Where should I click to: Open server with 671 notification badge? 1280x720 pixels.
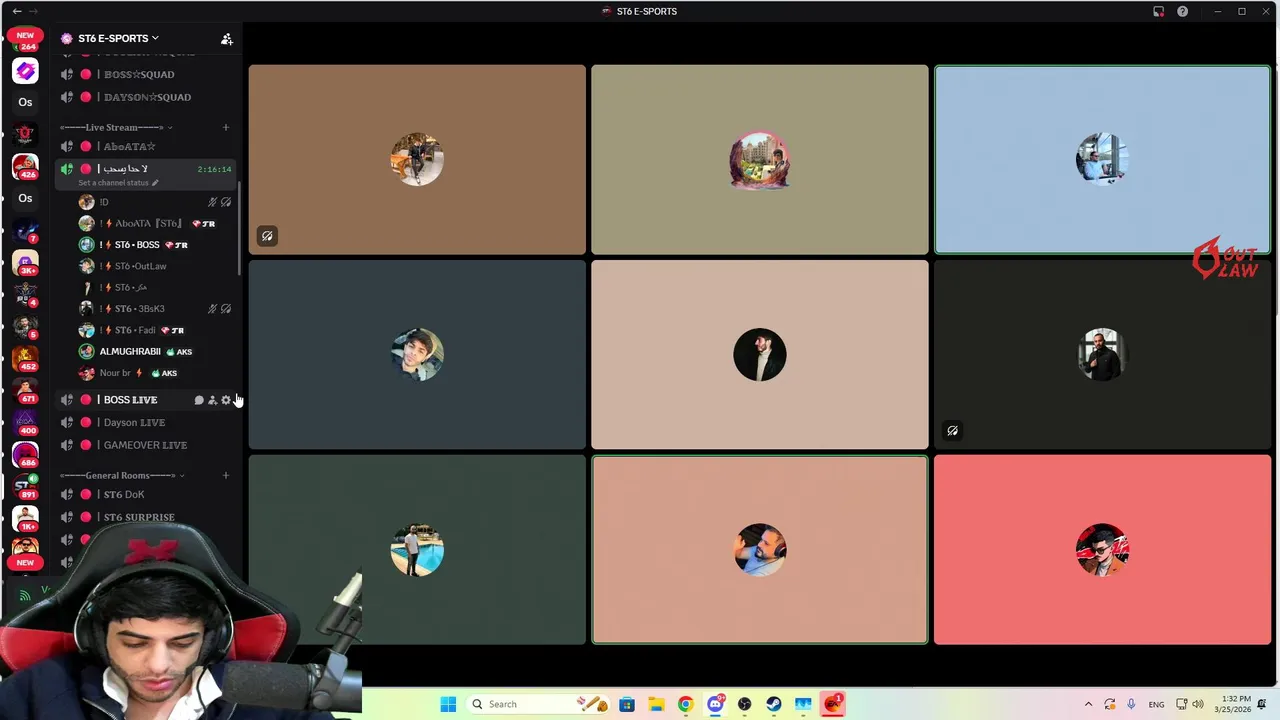click(x=25, y=391)
